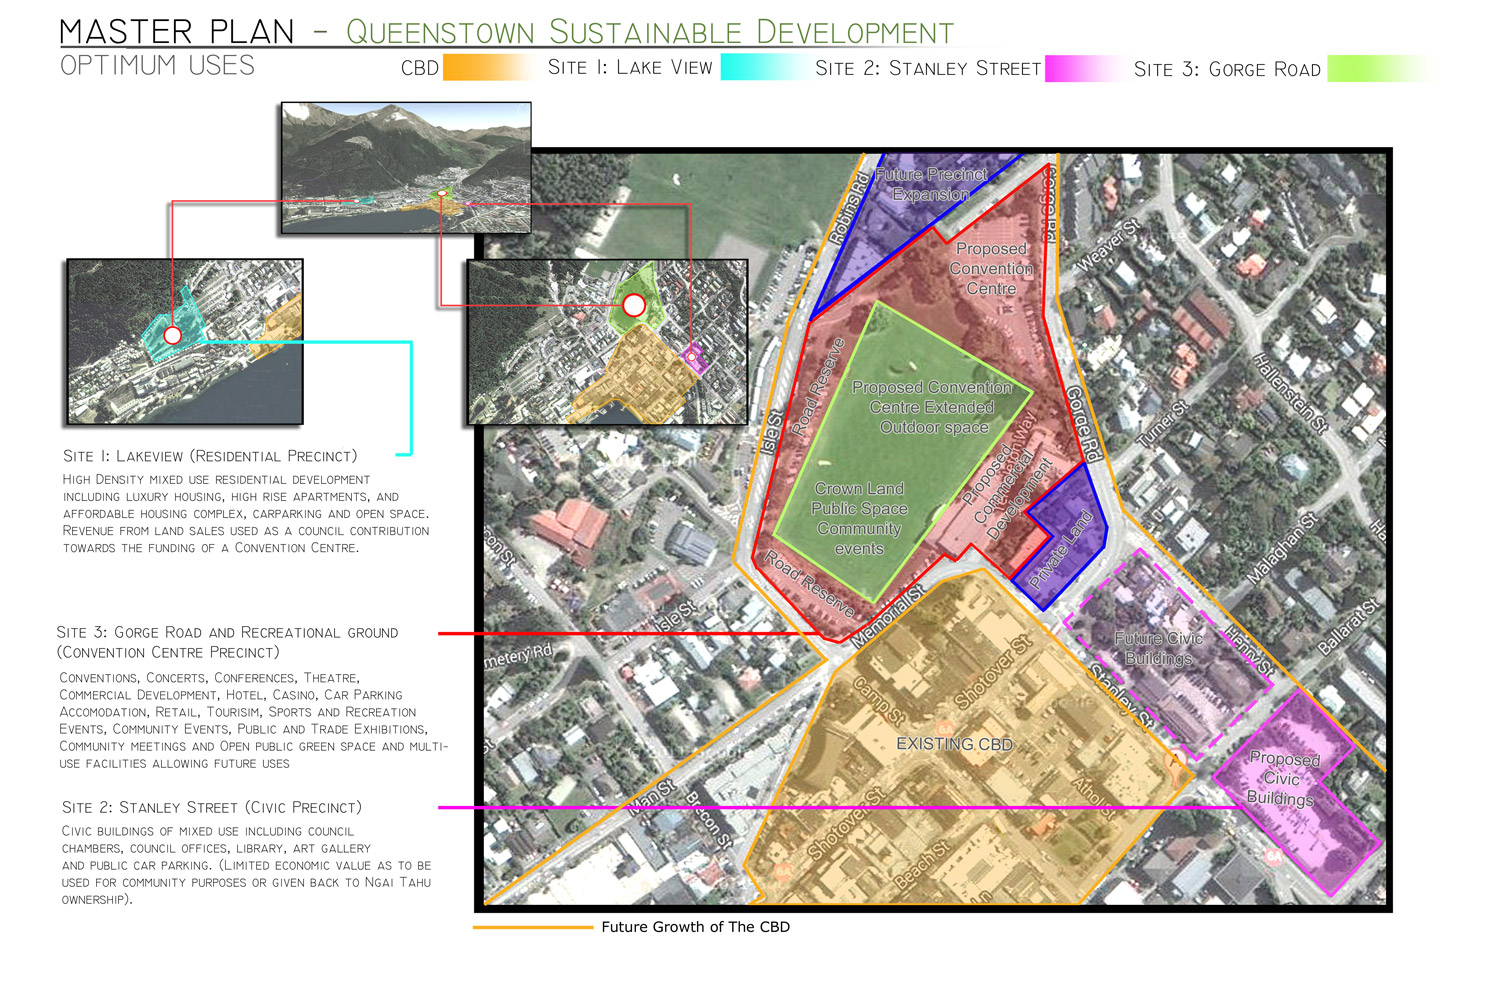Select the EXISTING CBD orange region
Image resolution: width=1500 pixels, height=1000 pixels.
coord(955,745)
